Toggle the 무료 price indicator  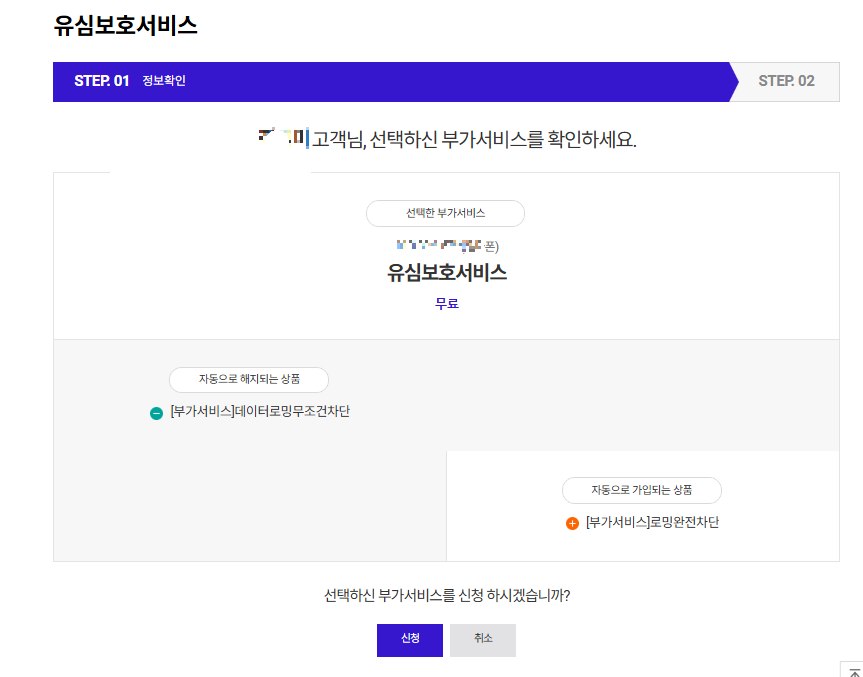coord(446,301)
